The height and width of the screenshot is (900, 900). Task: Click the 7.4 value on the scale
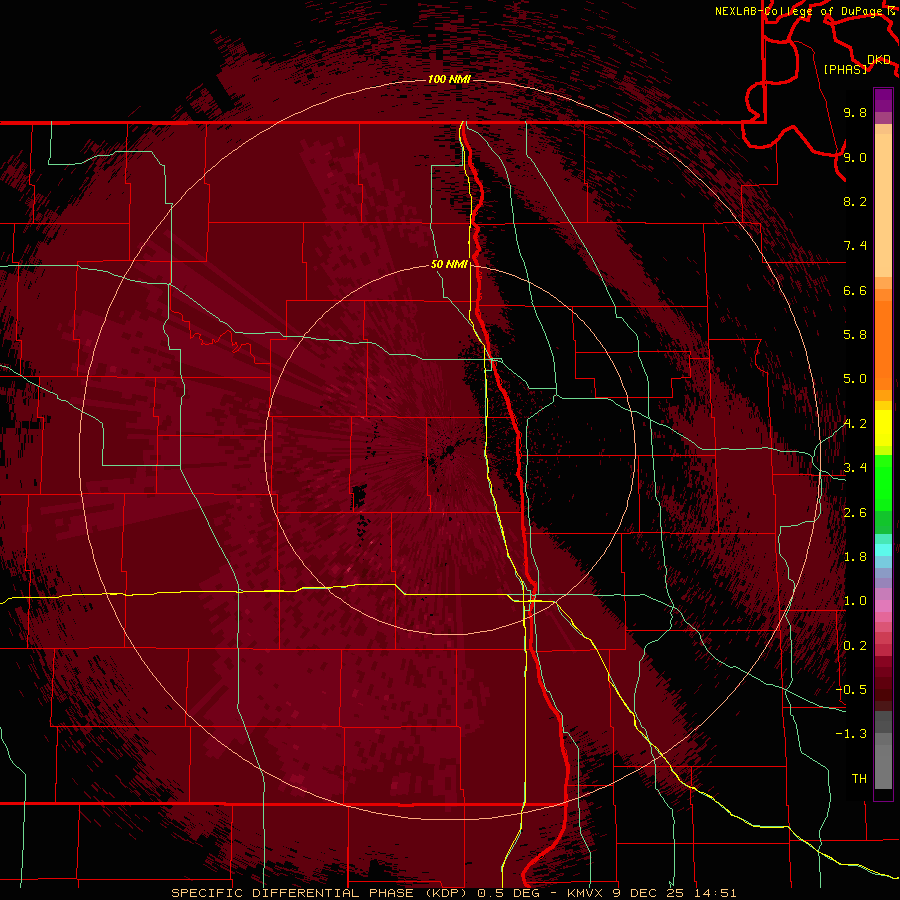click(855, 246)
